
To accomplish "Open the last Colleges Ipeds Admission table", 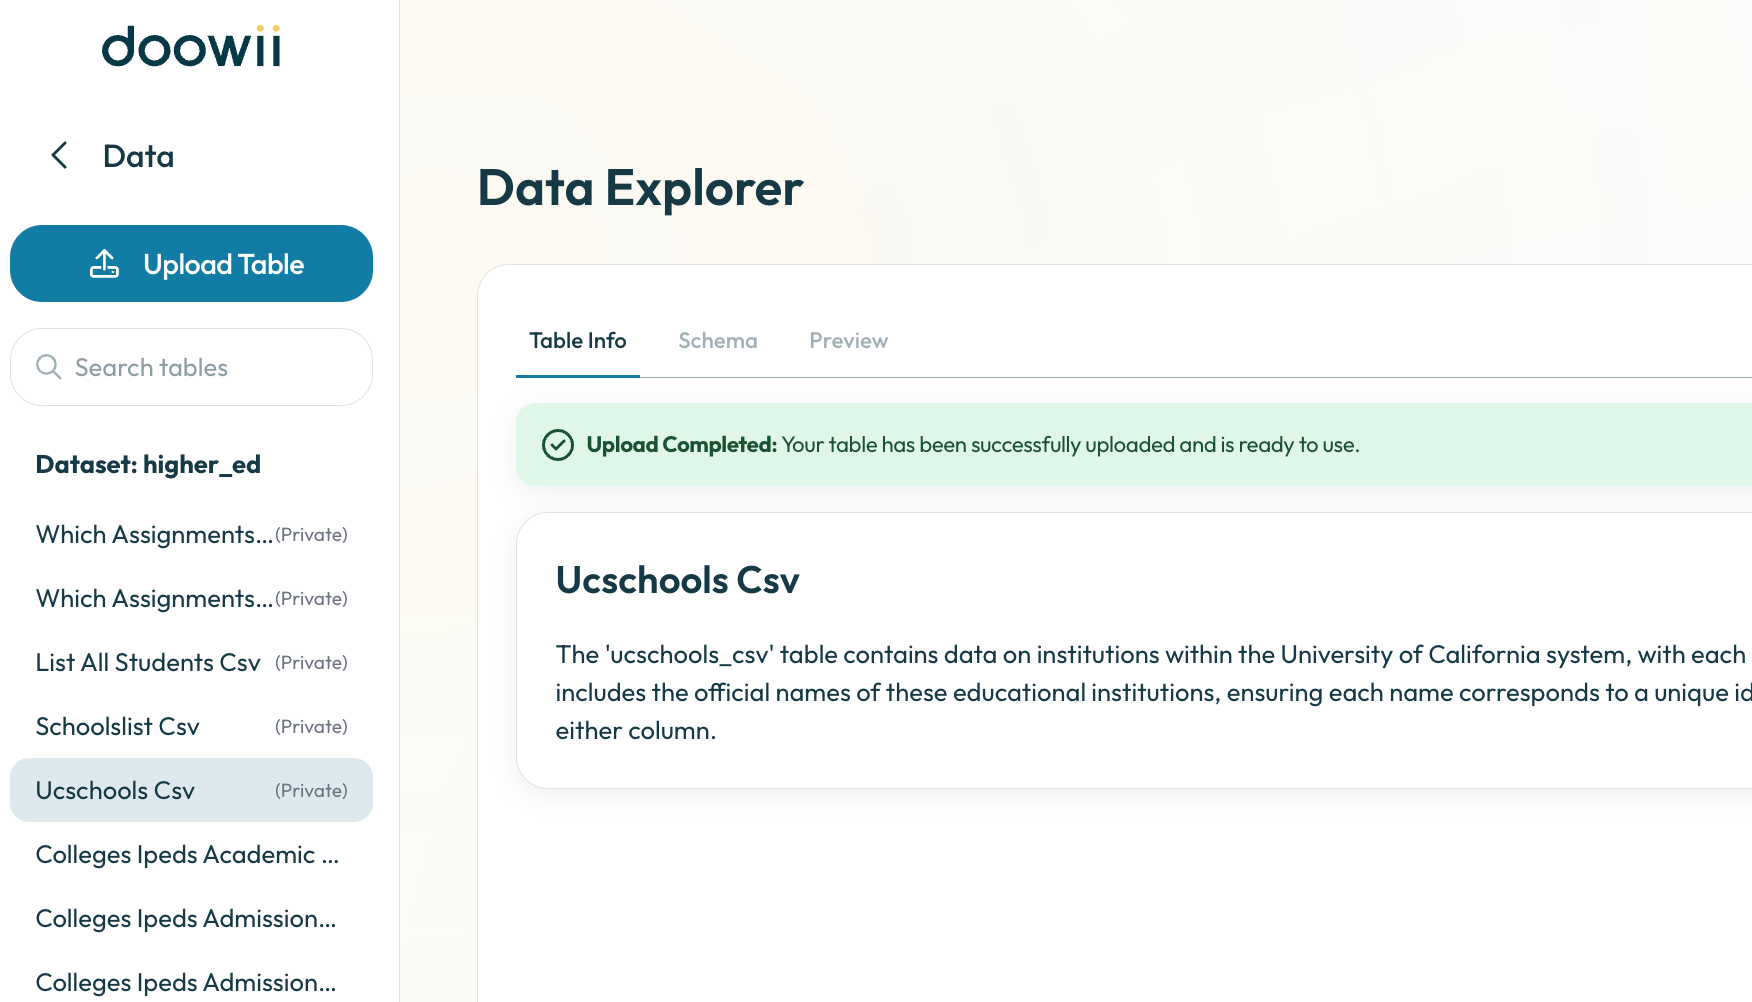I will [x=191, y=983].
